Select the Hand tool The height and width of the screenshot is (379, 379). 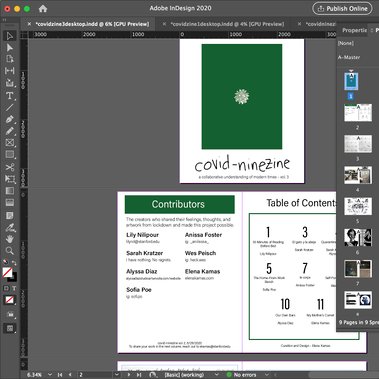[x=10, y=239]
